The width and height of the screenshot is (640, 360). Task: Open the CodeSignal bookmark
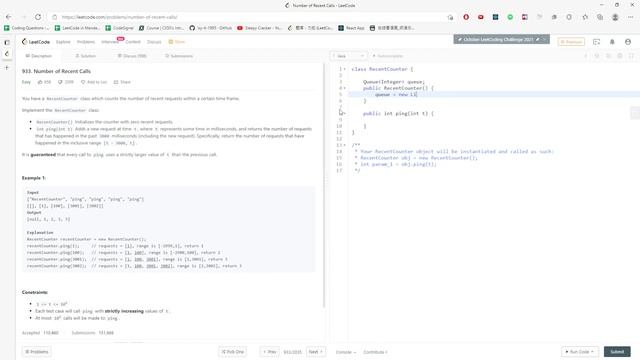coord(119,28)
